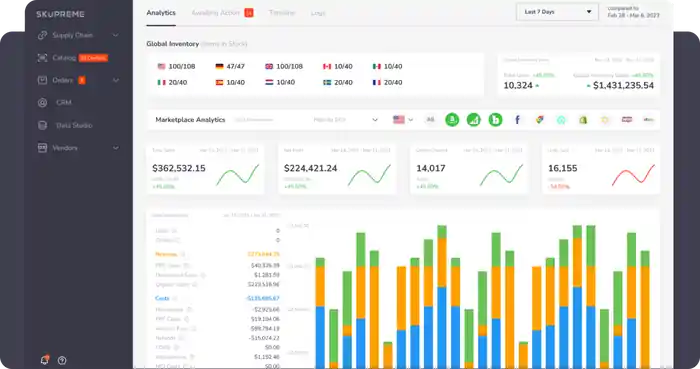Screen dimensions: 700x369
Task: Click the Swedish flag in Global Inventory
Action: [327, 83]
